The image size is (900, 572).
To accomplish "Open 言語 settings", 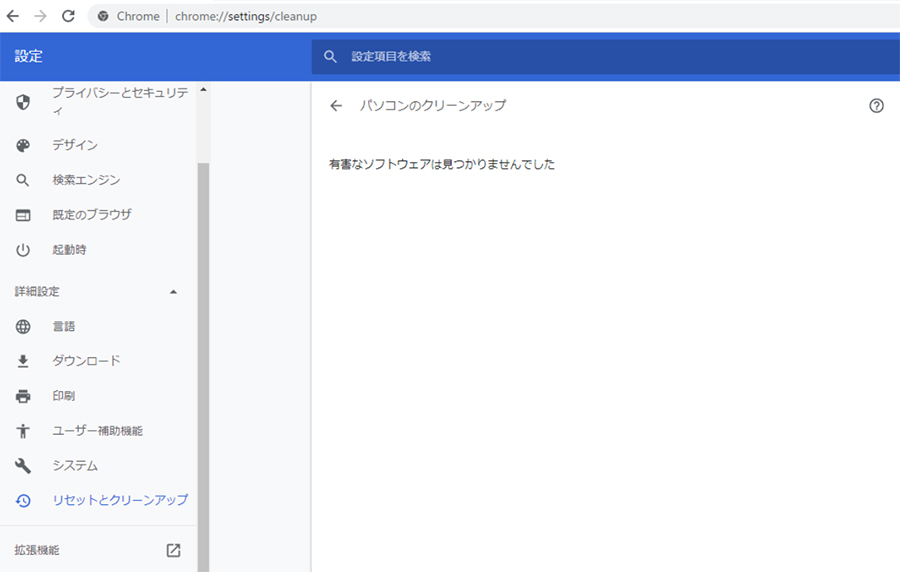I will (x=64, y=326).
